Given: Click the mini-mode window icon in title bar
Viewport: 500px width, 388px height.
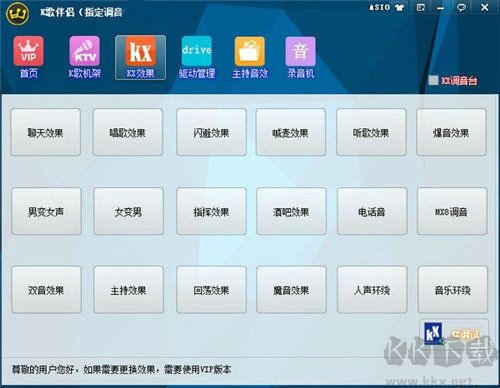Looking at the screenshot, I should [421, 7].
